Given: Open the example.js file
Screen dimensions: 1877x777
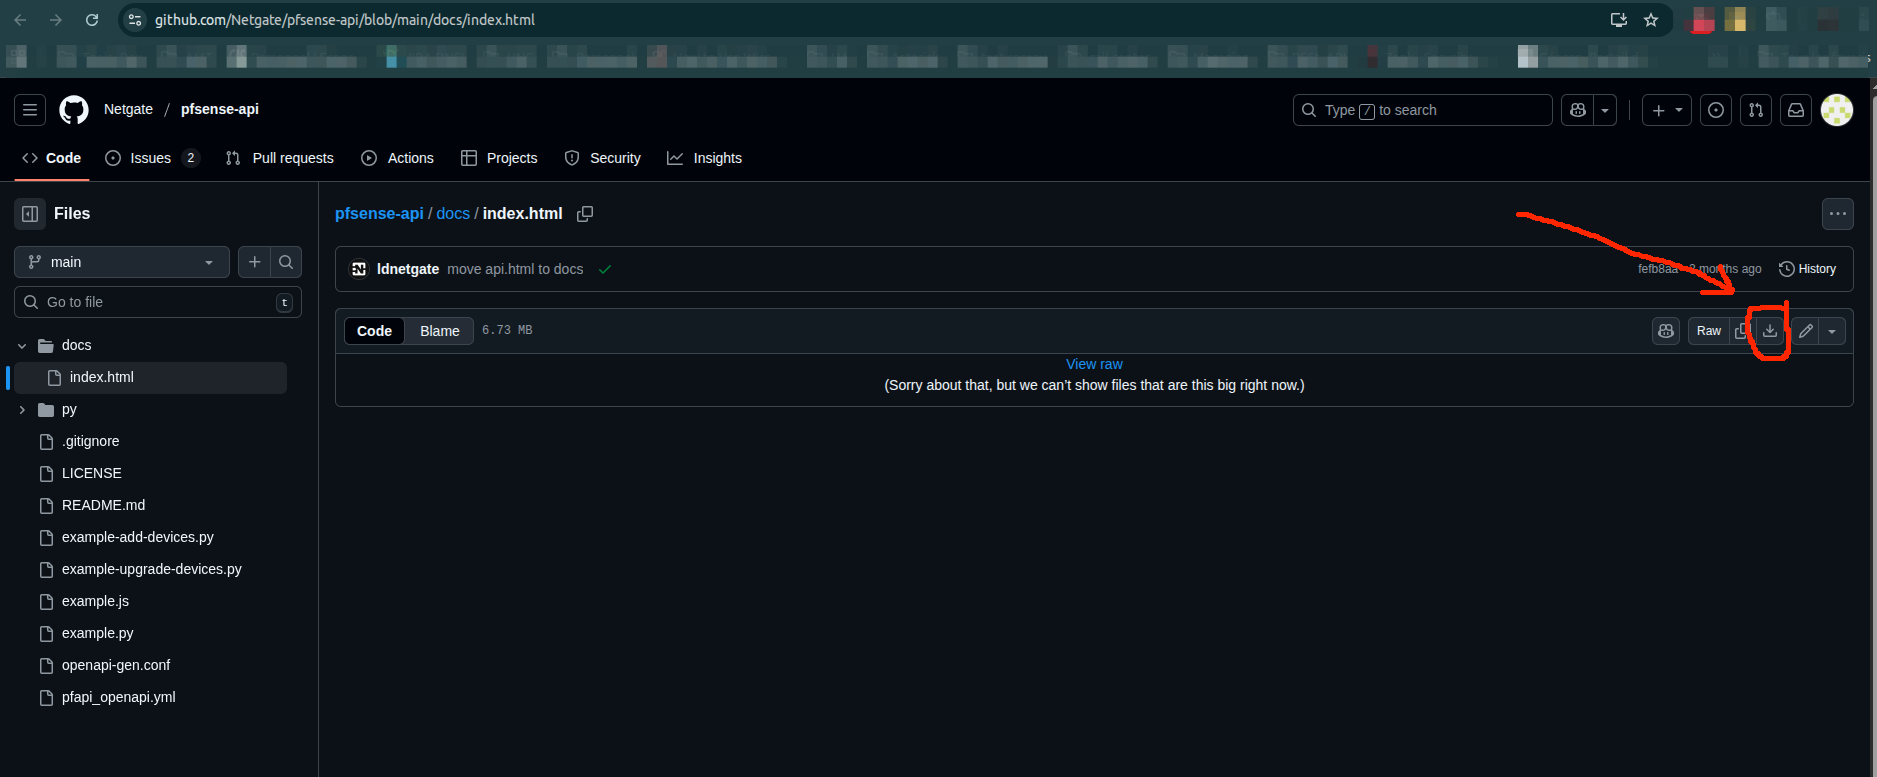Looking at the screenshot, I should tap(95, 601).
